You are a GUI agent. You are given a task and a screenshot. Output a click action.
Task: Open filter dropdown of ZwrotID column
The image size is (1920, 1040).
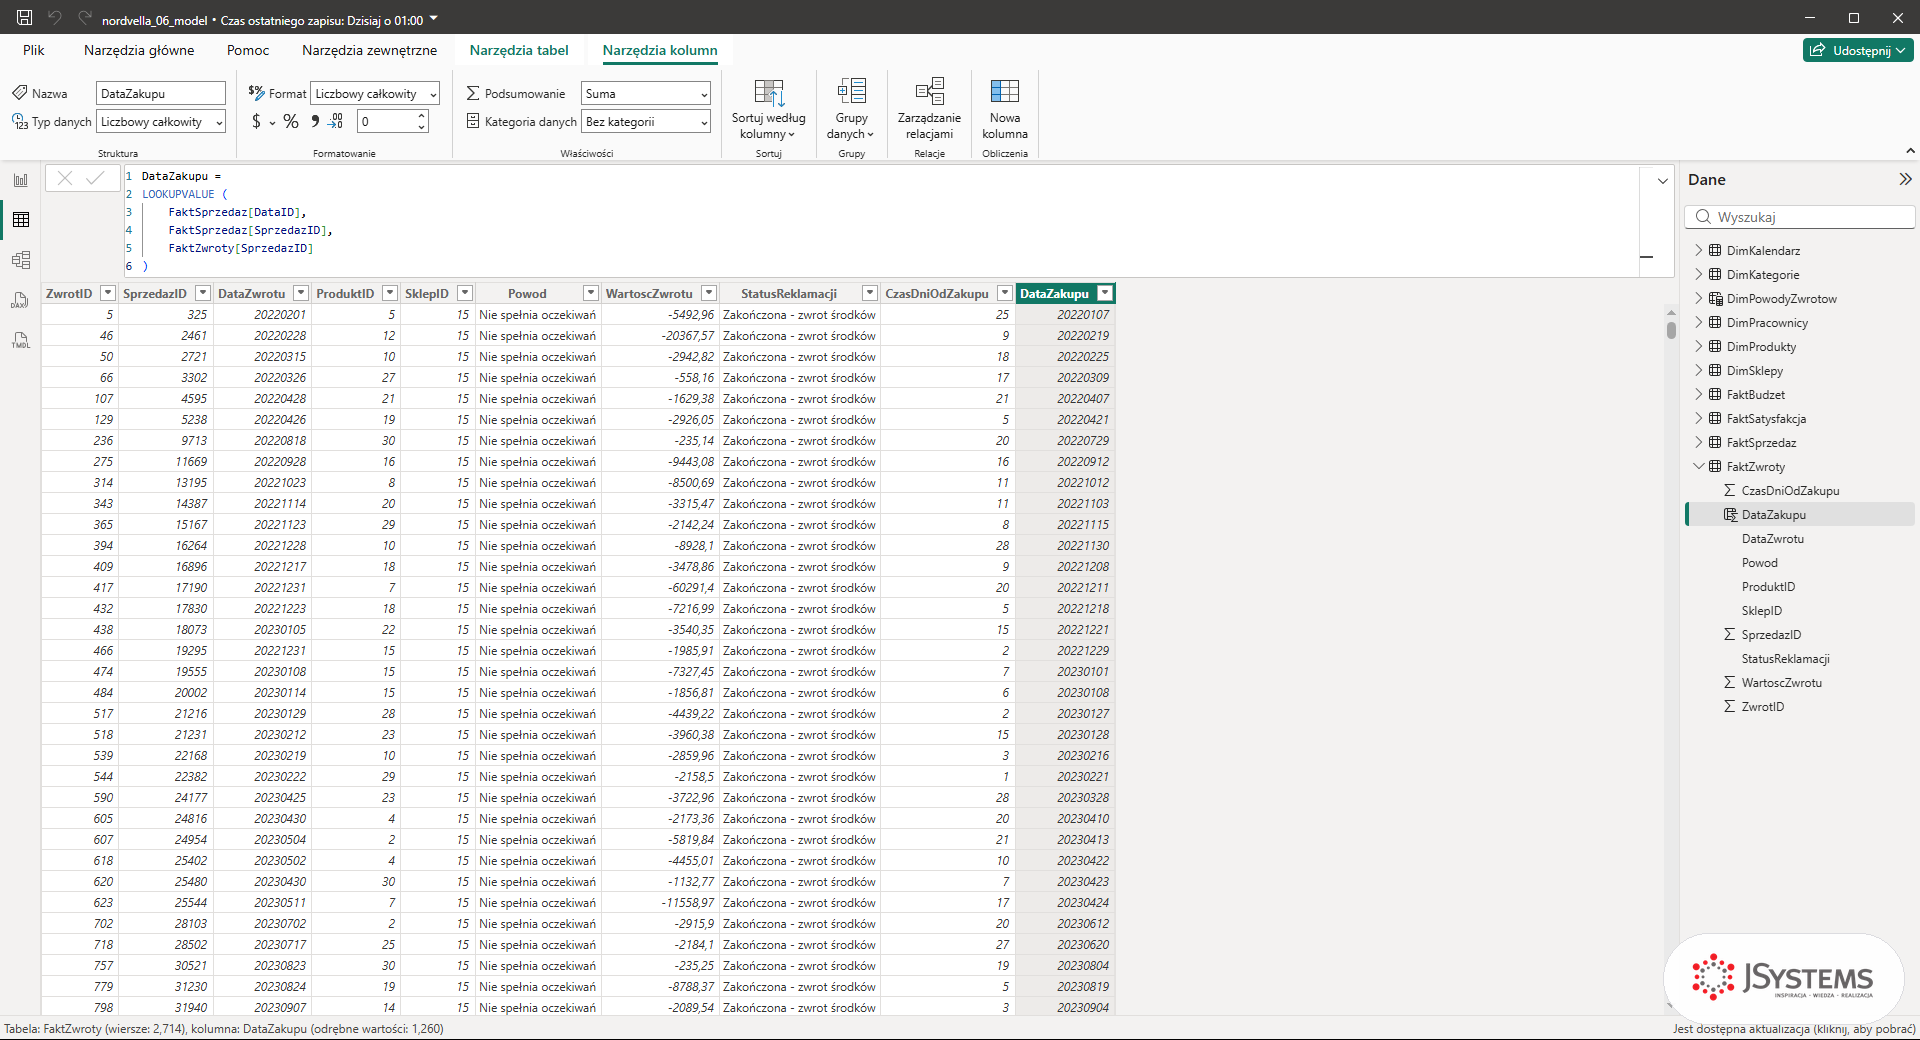pos(108,293)
